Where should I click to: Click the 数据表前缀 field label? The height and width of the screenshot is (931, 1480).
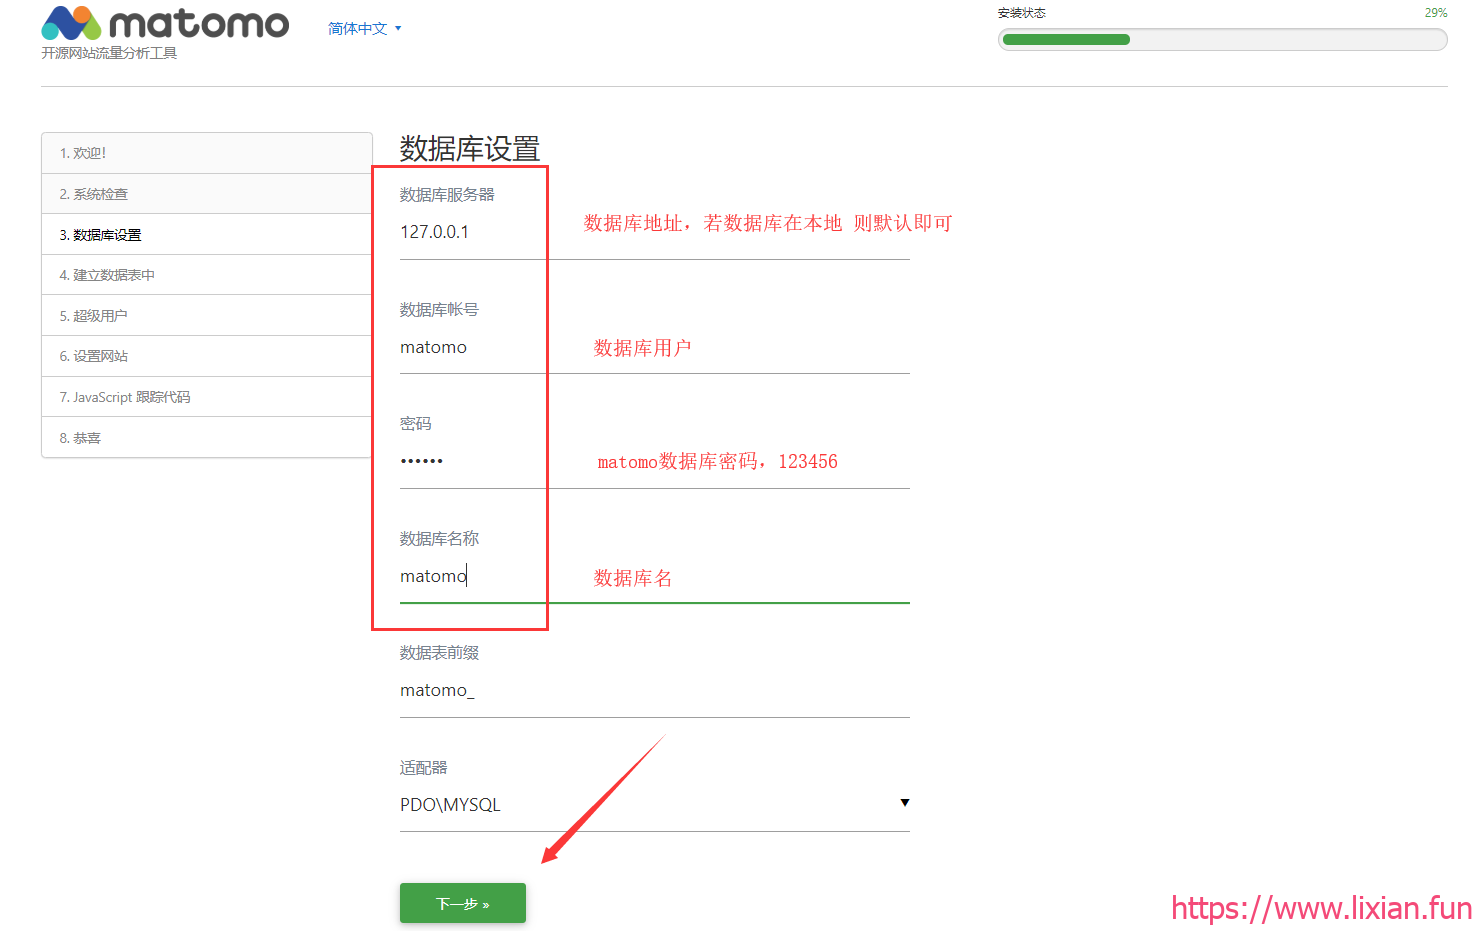click(439, 653)
